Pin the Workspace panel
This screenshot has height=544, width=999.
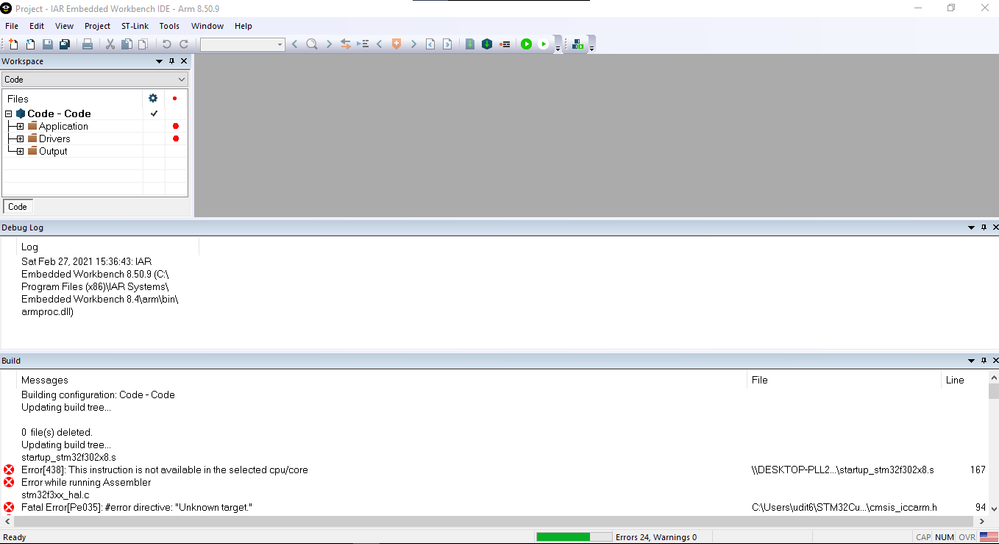click(x=171, y=61)
